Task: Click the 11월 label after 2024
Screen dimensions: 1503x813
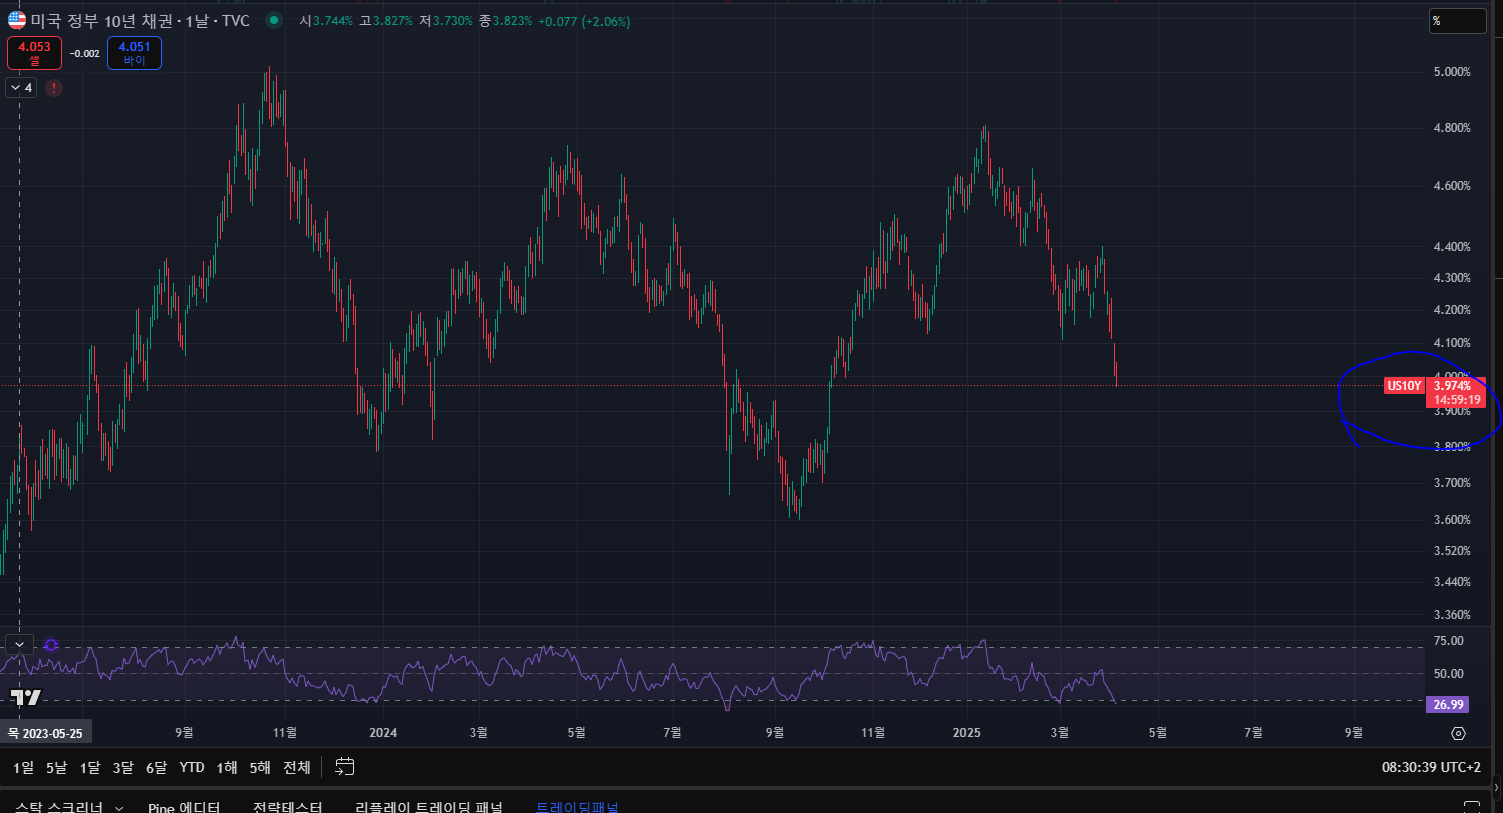Action: pos(873,733)
